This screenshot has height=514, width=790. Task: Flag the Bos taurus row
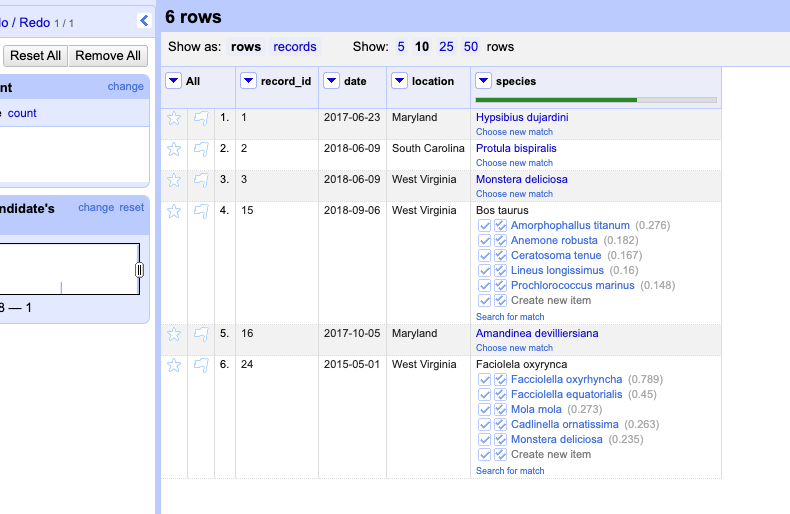coord(201,211)
